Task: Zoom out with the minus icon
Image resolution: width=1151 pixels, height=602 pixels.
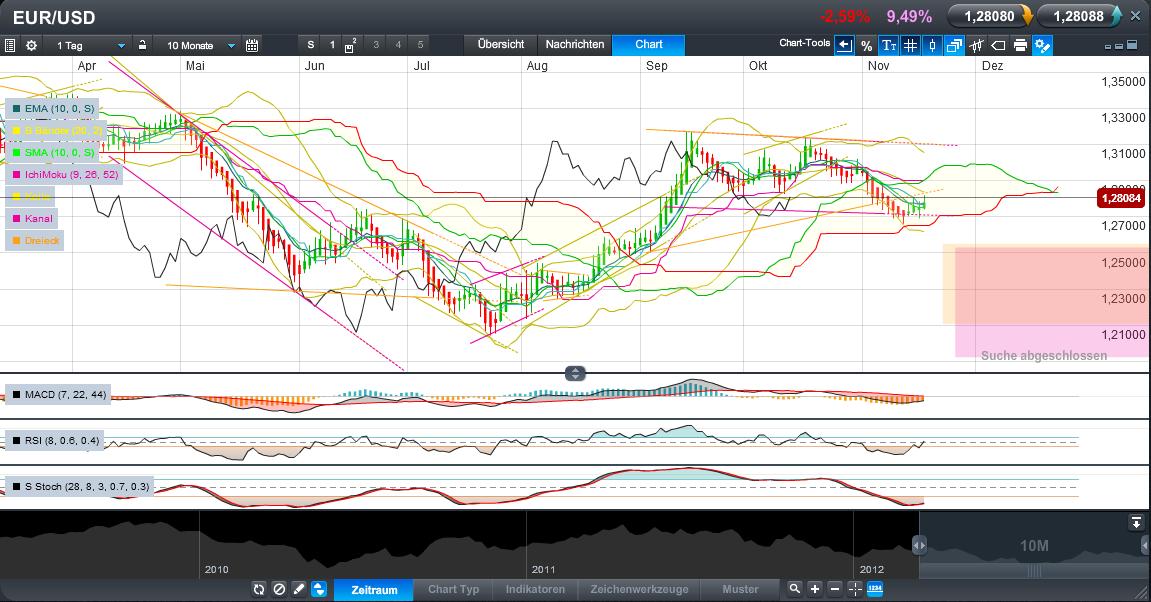Action: click(835, 589)
